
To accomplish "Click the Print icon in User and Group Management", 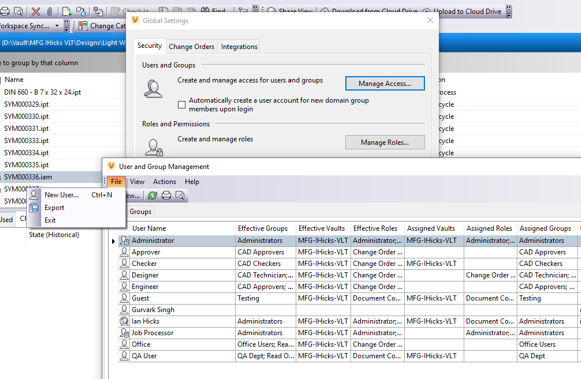I will pos(166,195).
